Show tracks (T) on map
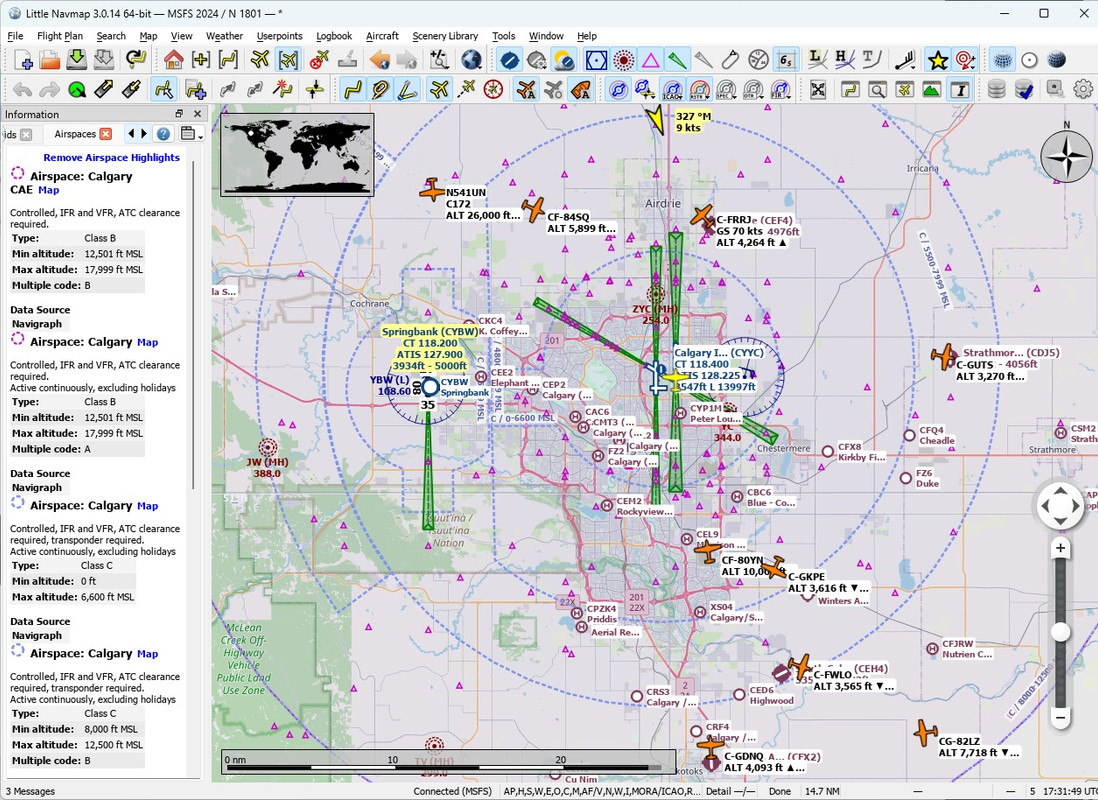 [x=871, y=60]
